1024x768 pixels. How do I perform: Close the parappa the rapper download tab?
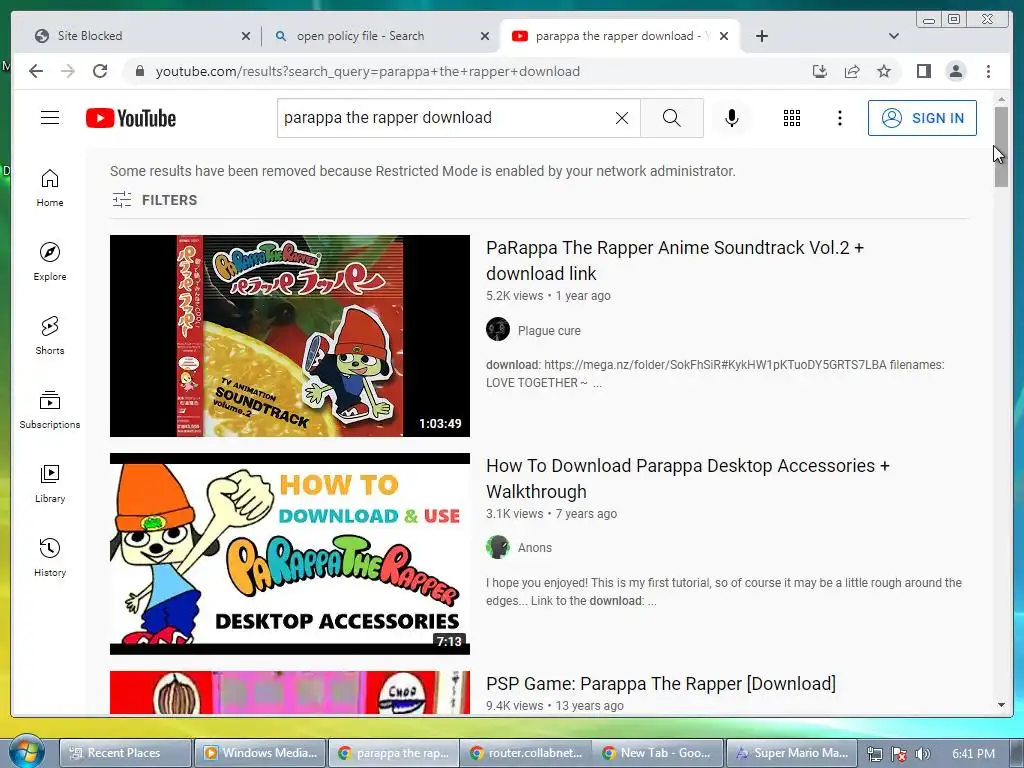tap(724, 36)
